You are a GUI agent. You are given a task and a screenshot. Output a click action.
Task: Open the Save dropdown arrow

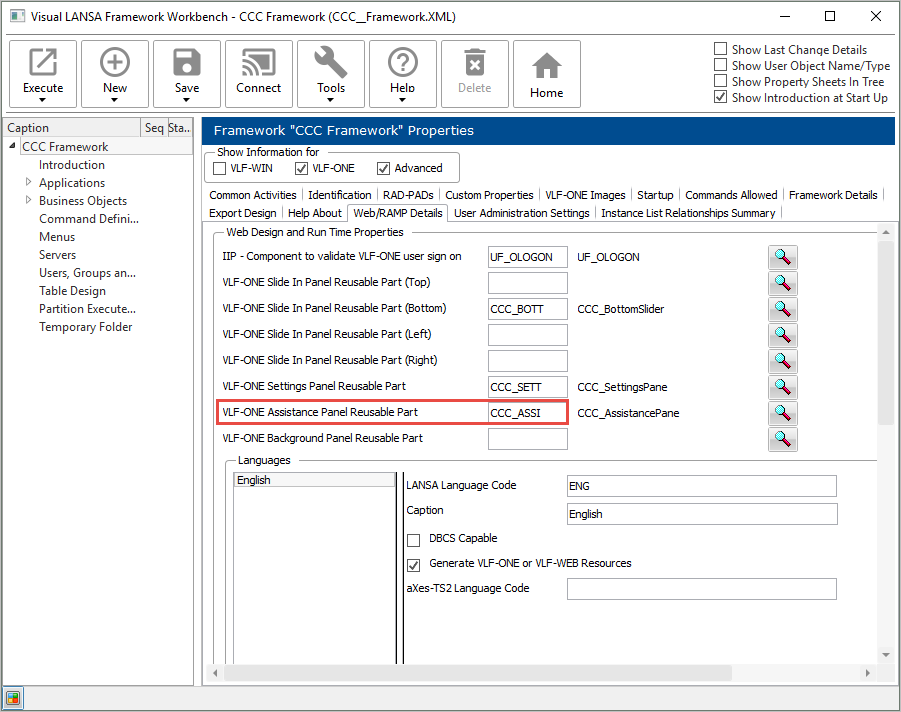[186, 100]
